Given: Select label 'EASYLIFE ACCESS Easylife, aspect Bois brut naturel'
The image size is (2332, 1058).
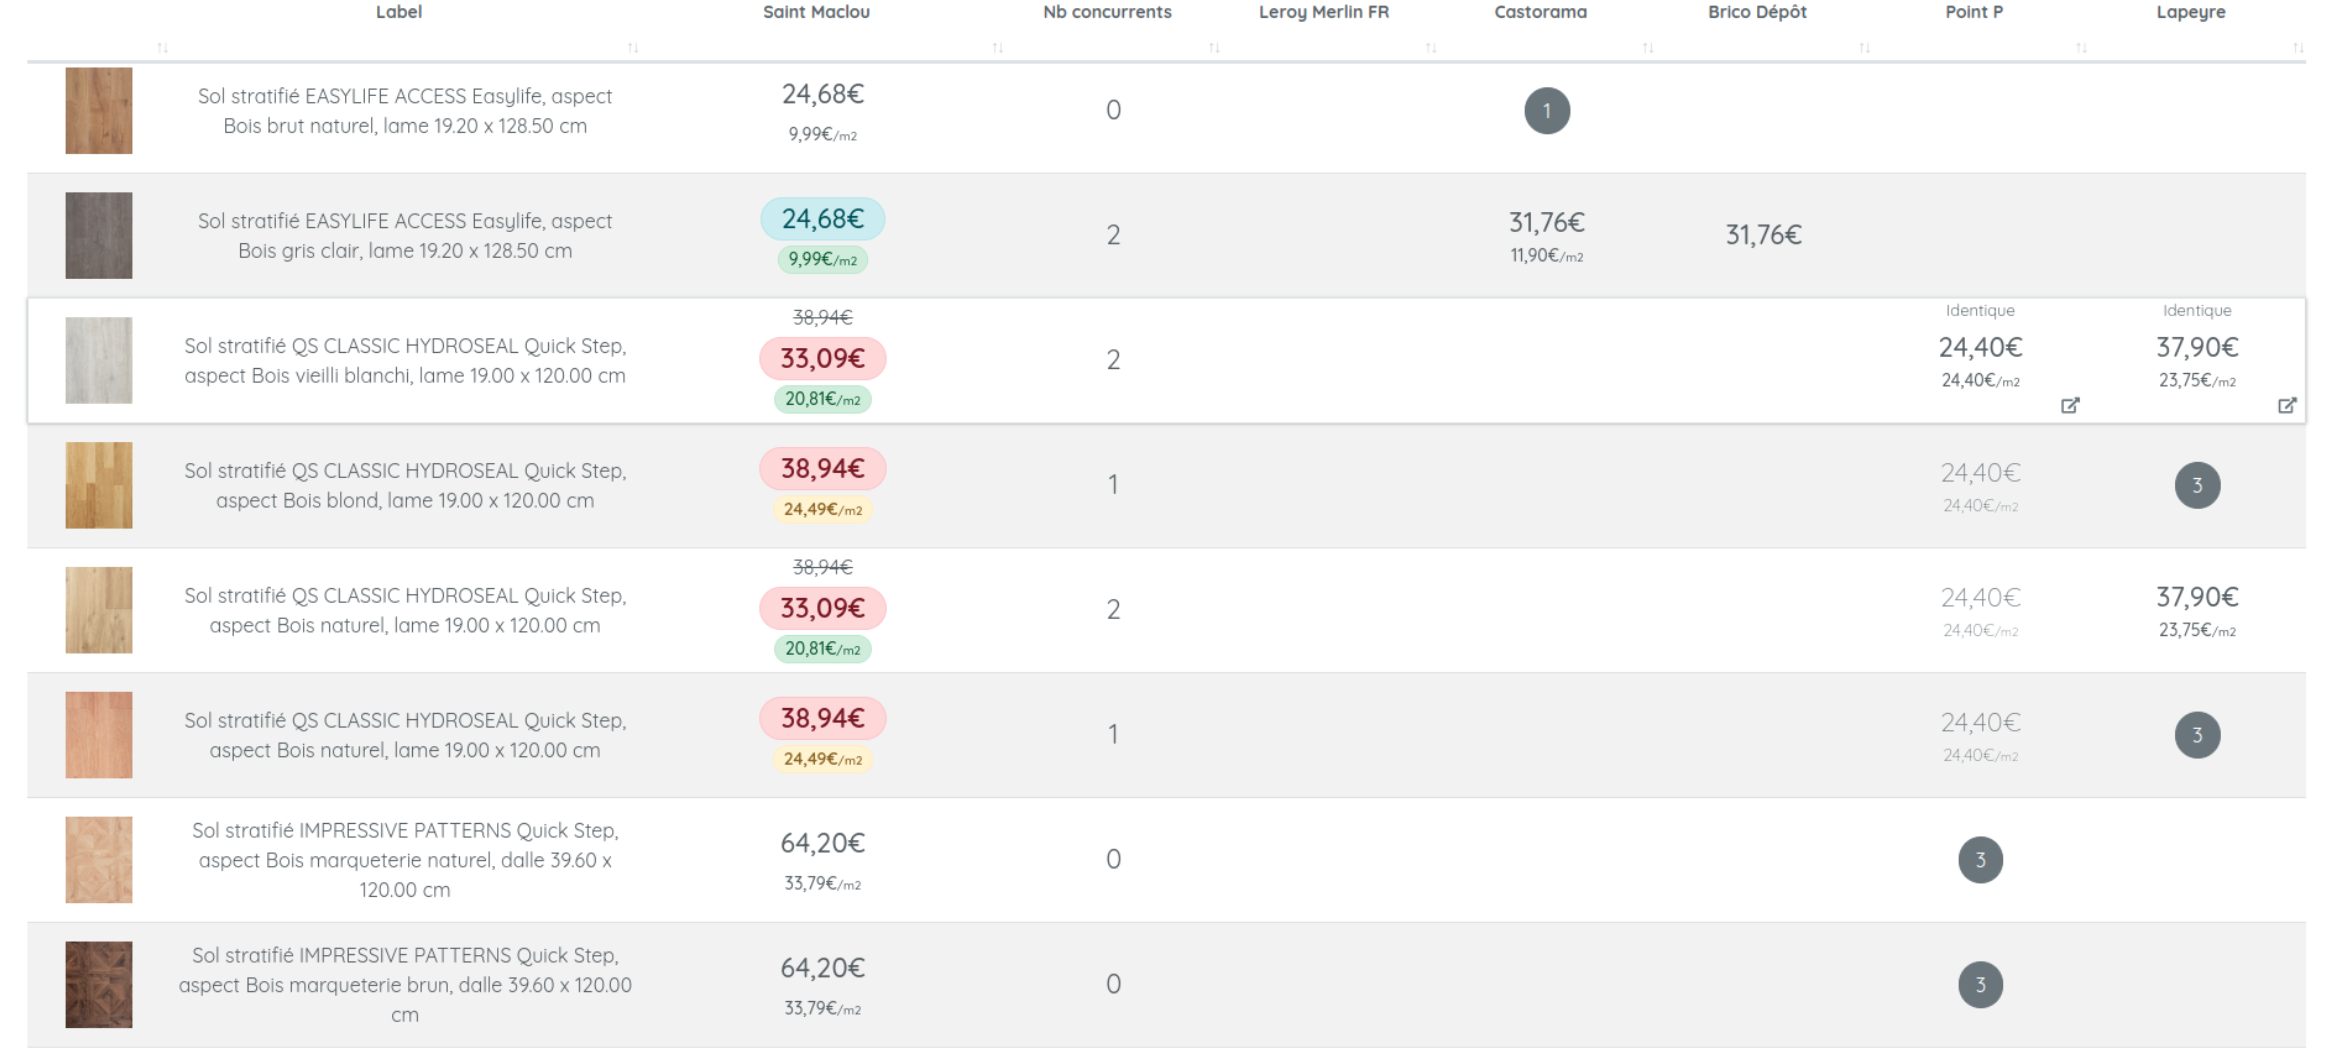Looking at the screenshot, I should [405, 111].
